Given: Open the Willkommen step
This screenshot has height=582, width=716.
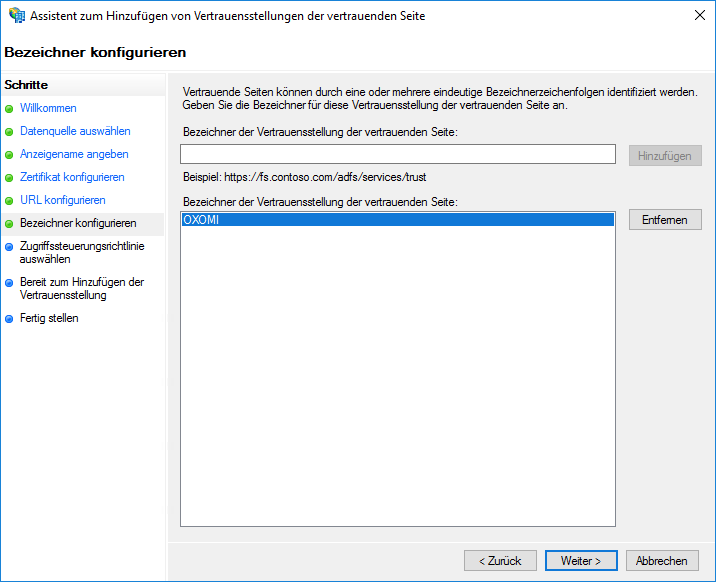Looking at the screenshot, I should coord(48,108).
